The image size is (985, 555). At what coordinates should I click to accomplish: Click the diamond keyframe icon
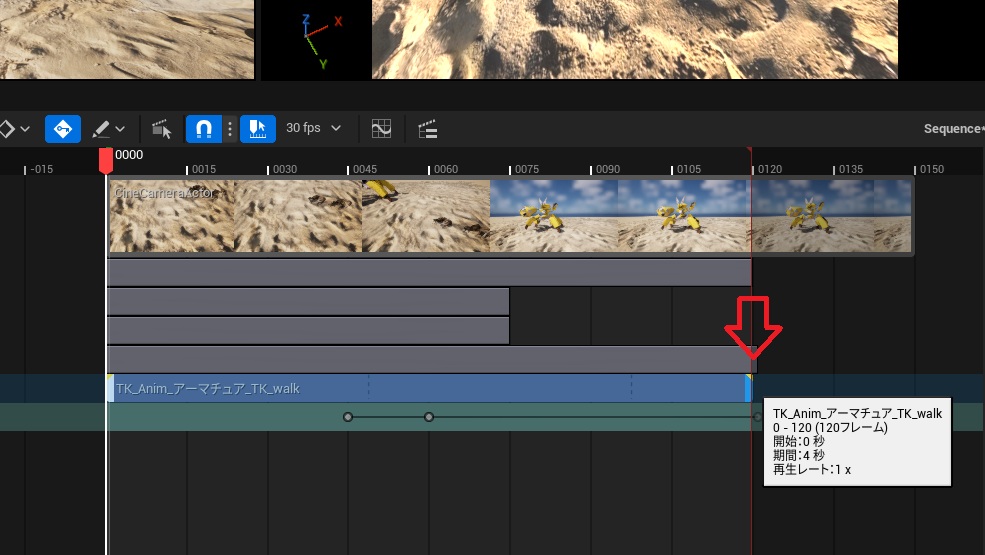point(6,129)
